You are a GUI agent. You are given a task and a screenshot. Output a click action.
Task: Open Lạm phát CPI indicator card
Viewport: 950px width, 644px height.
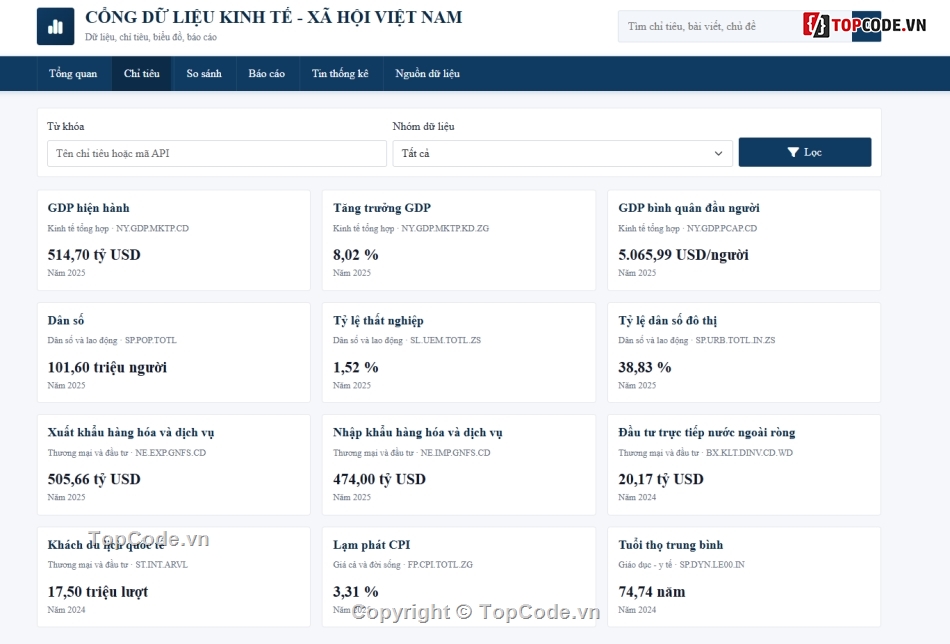pos(459,577)
